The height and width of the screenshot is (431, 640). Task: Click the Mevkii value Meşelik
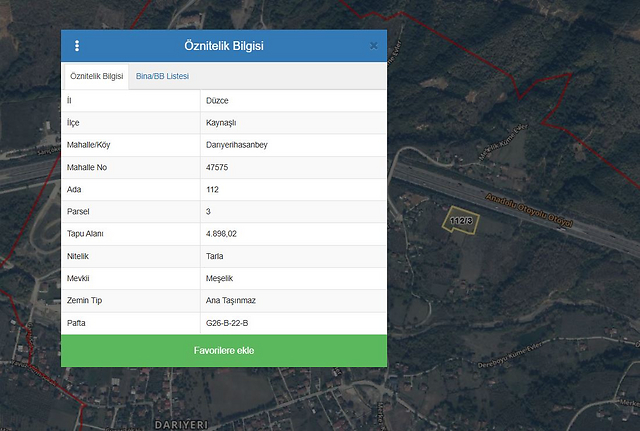219,278
